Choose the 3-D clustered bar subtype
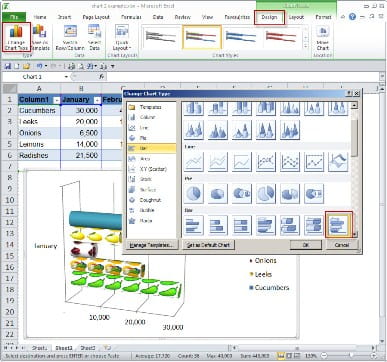This screenshot has height=362, width=387. 266,225
